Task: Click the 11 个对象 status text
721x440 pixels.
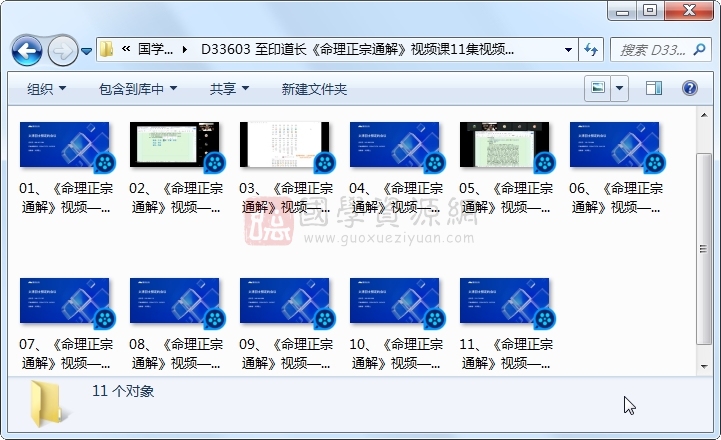Action: (123, 391)
